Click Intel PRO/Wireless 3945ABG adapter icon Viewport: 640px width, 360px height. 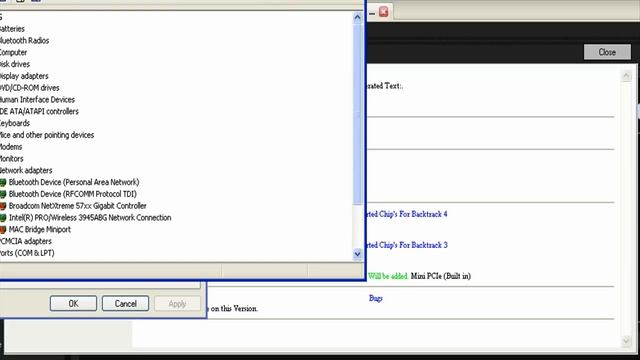click(x=3, y=218)
